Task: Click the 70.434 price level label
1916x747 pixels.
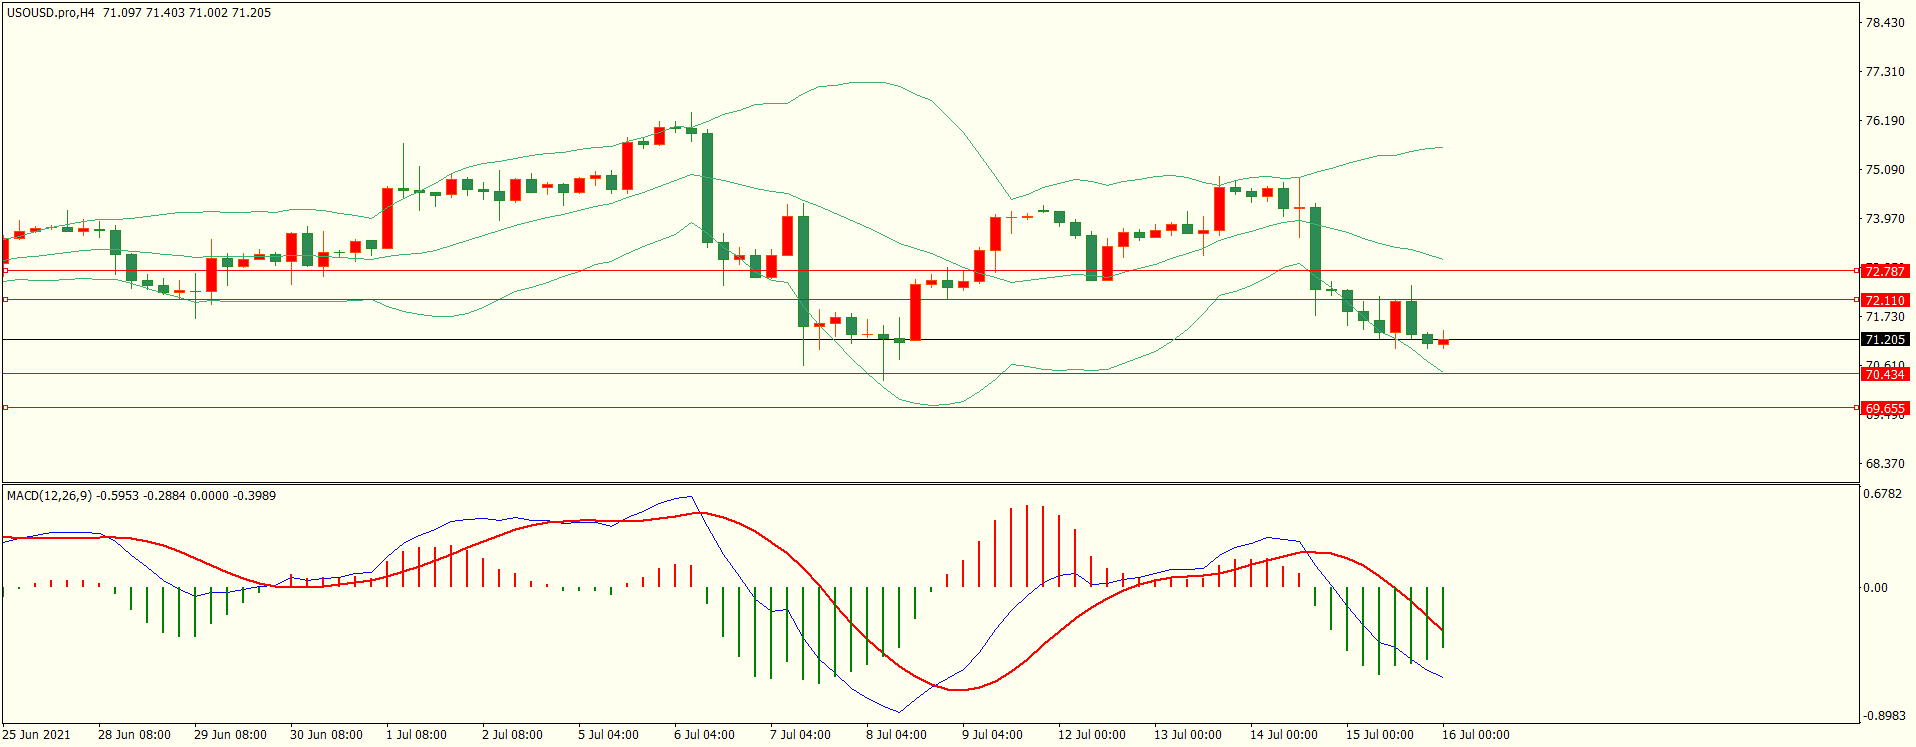Action: click(x=1886, y=374)
